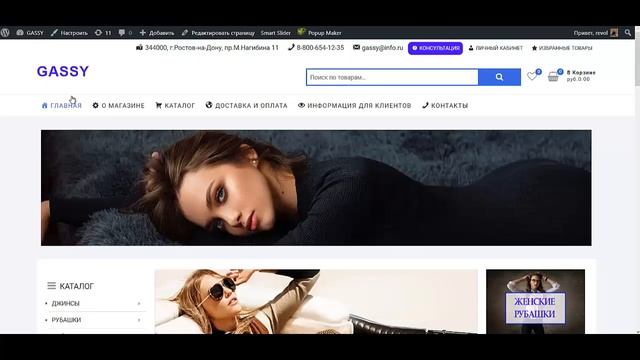
Task: Open the comments bubble in admin bar
Action: 125,33
